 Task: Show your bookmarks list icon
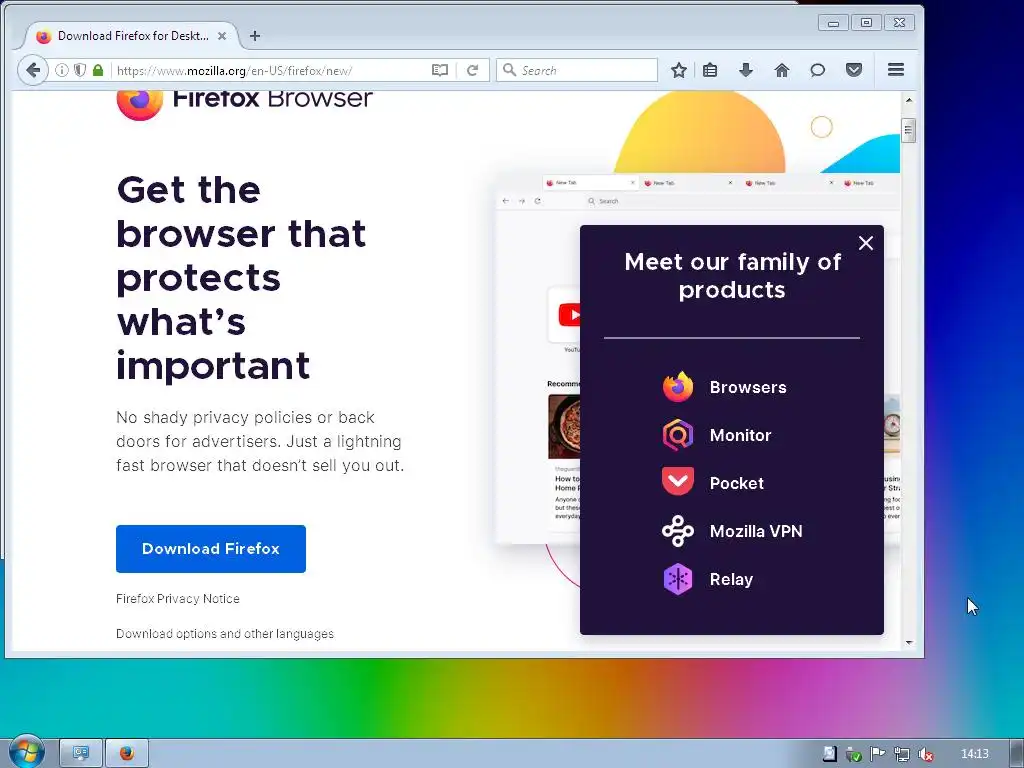point(710,70)
